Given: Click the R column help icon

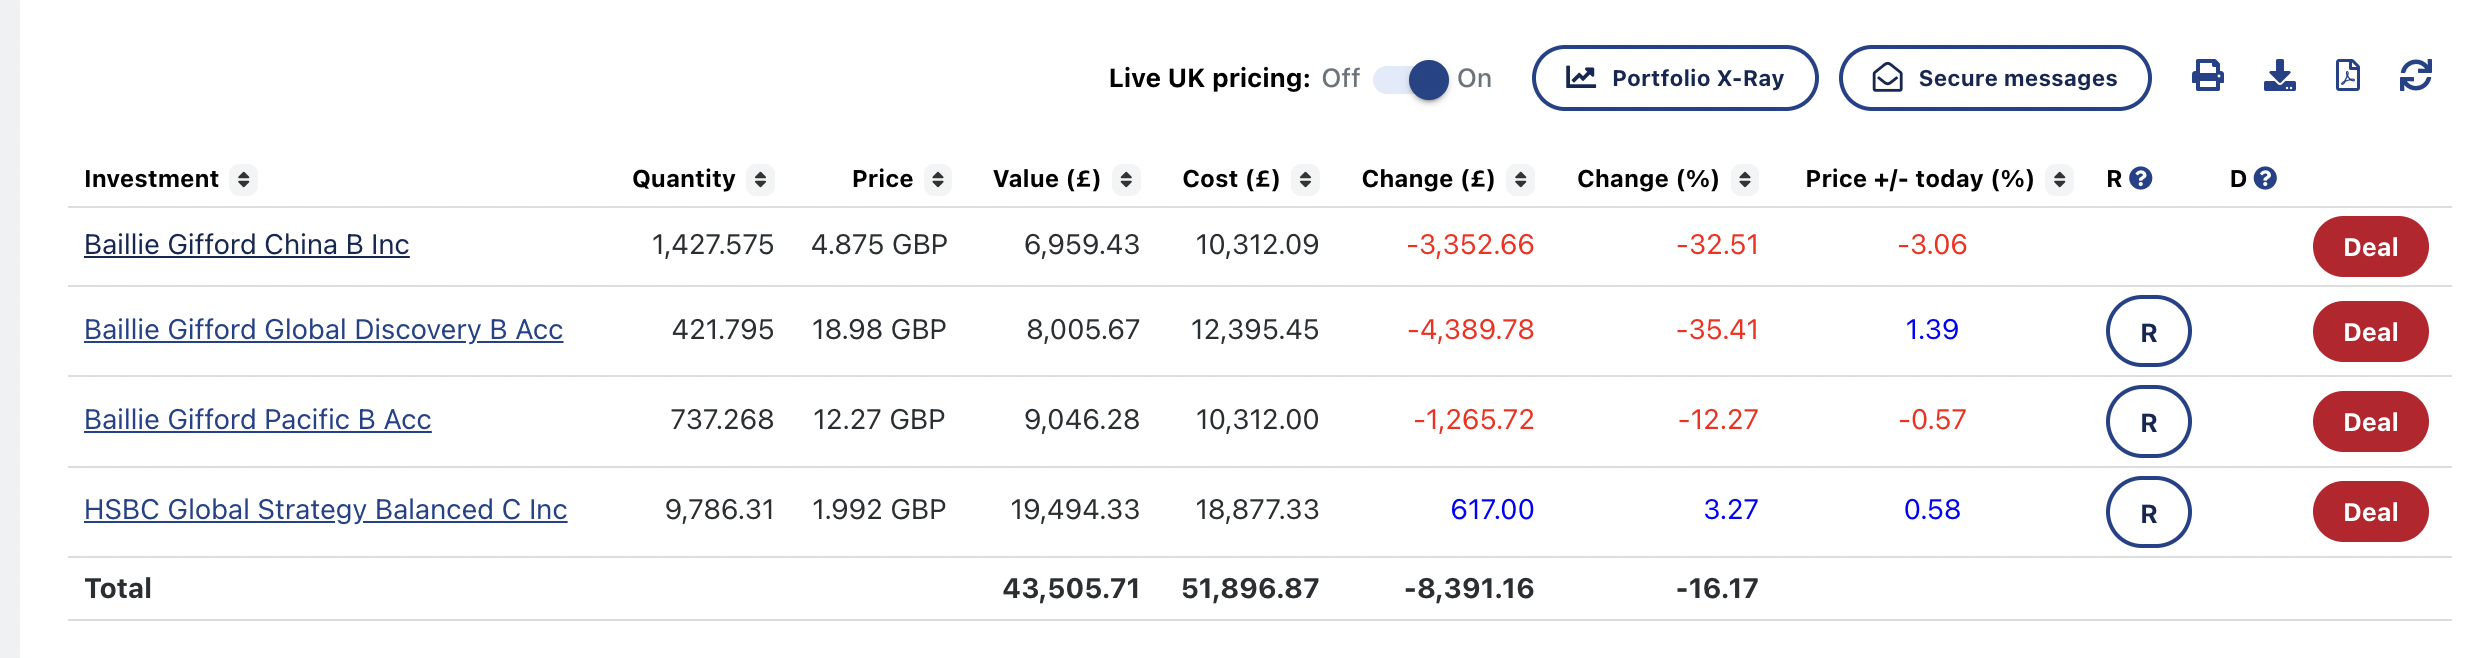Looking at the screenshot, I should [x=2140, y=178].
